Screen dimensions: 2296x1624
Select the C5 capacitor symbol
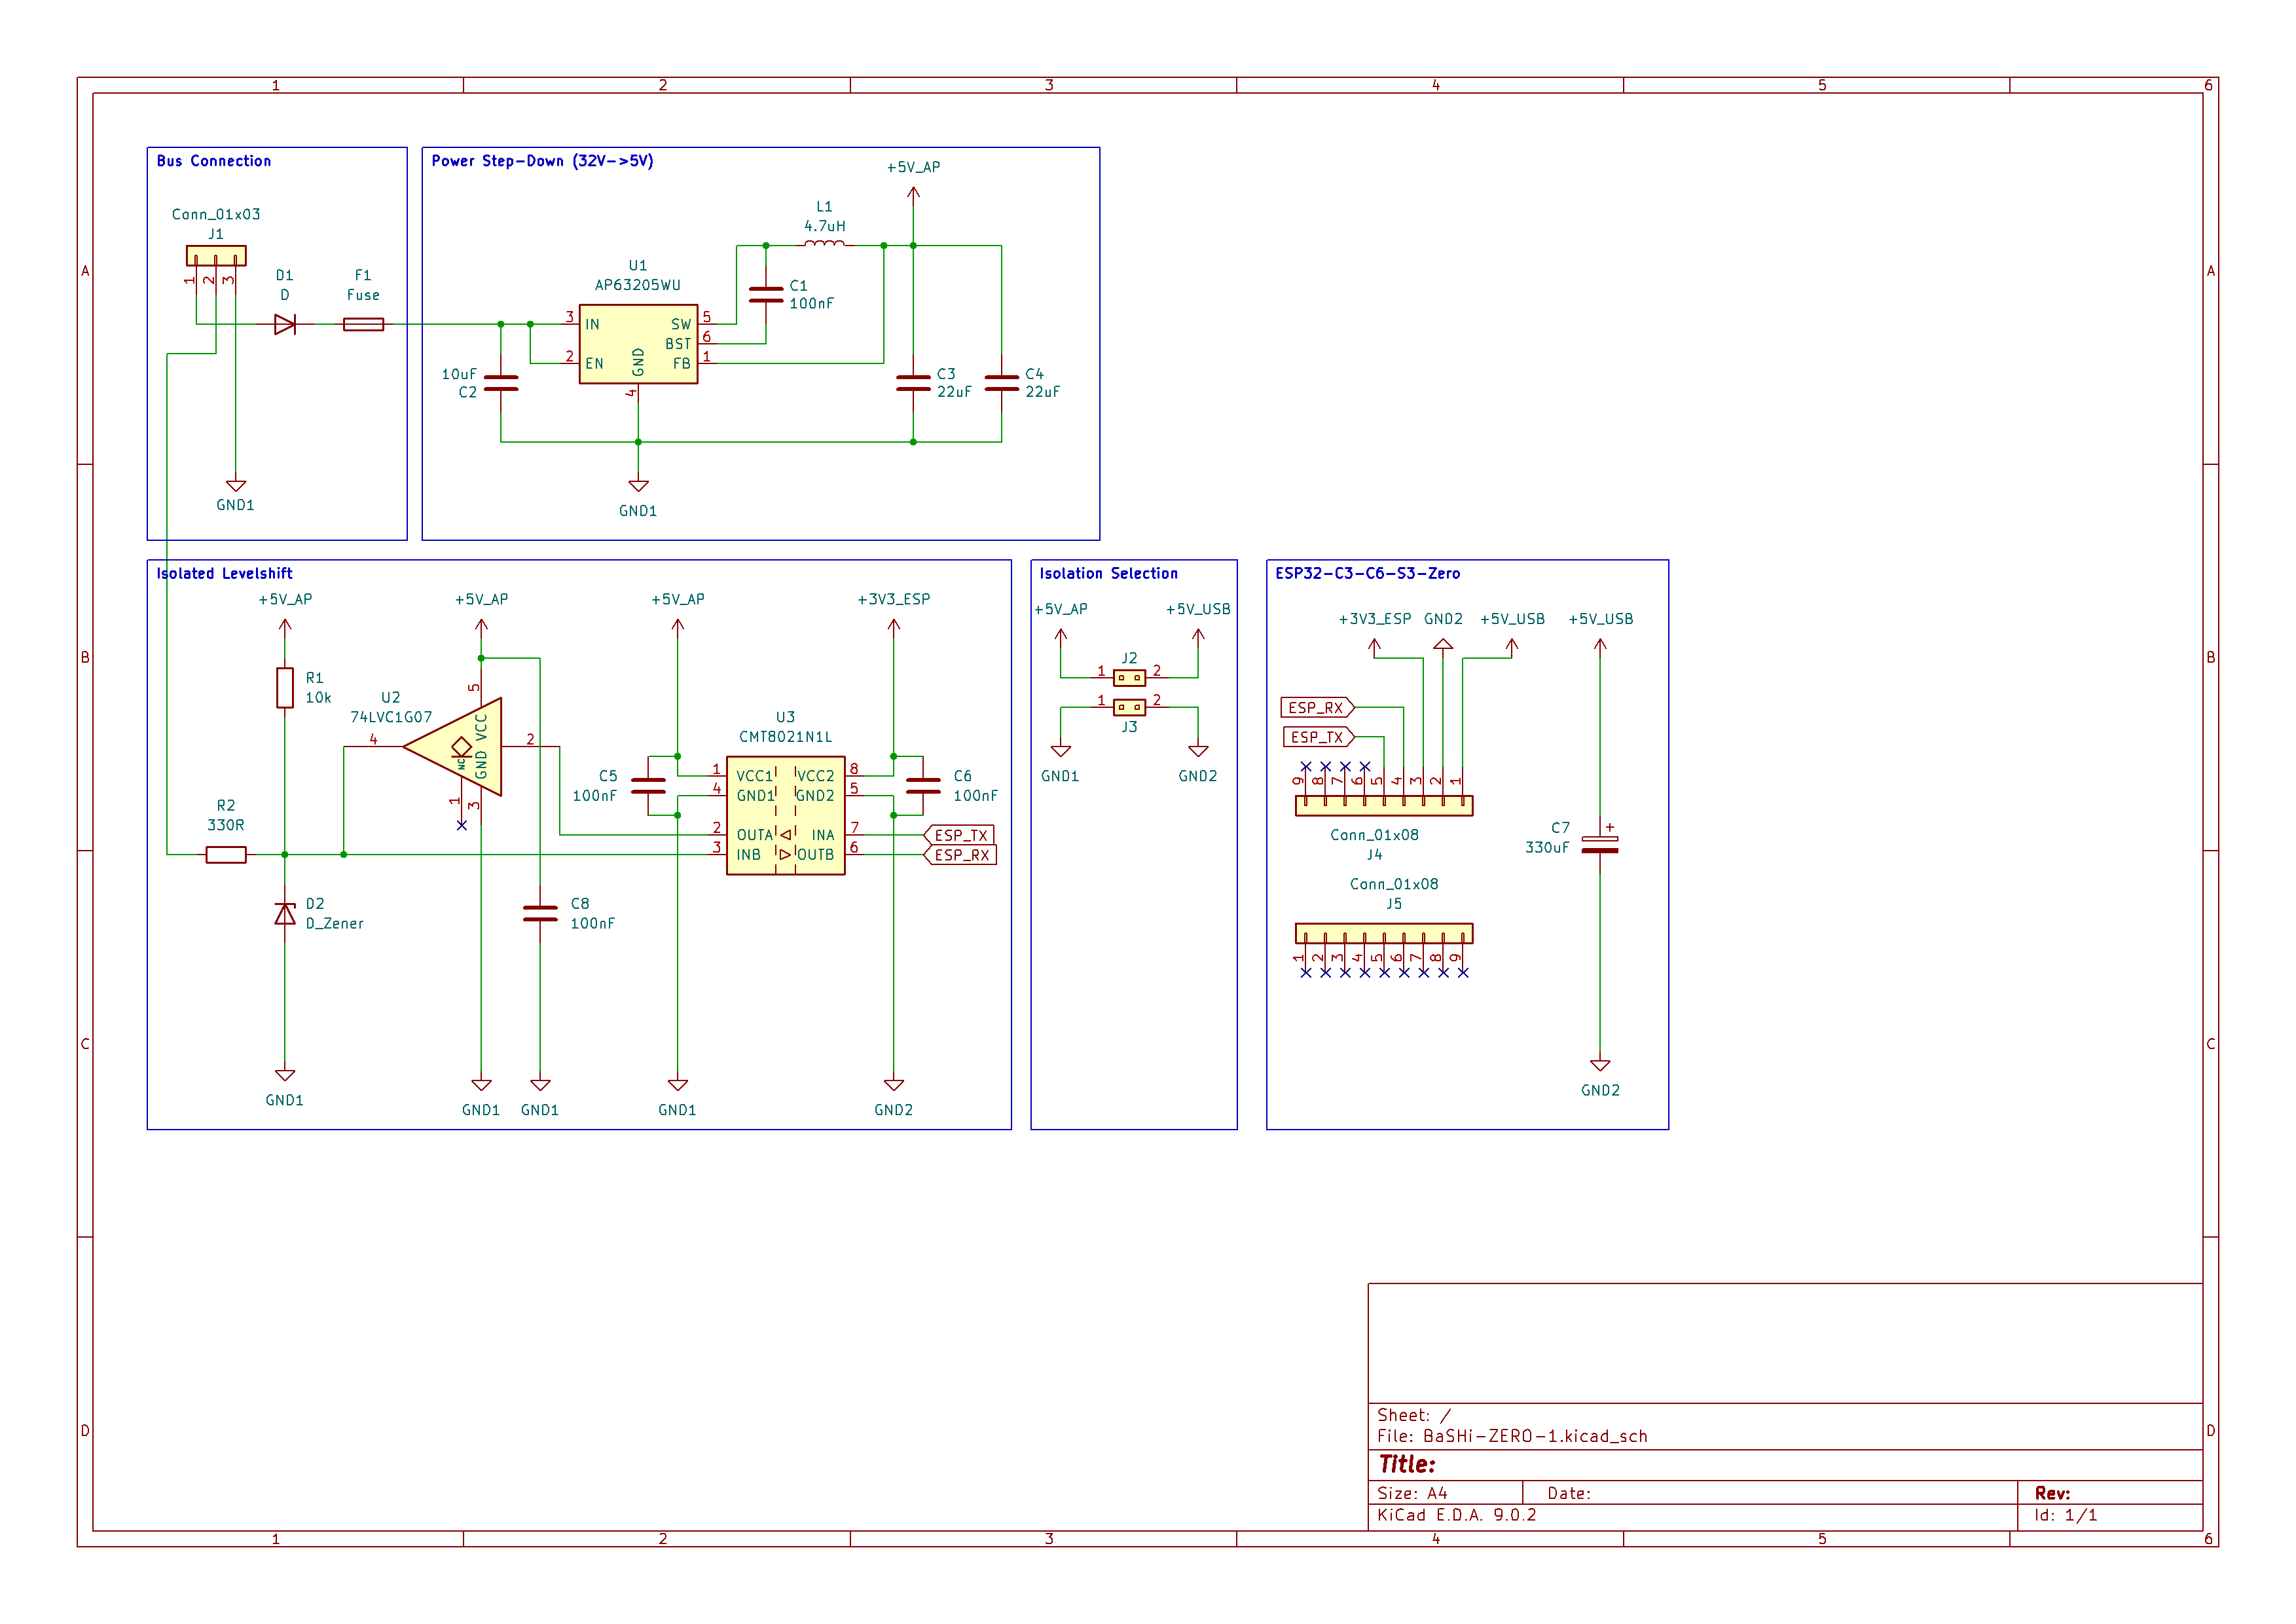pyautogui.click(x=648, y=786)
